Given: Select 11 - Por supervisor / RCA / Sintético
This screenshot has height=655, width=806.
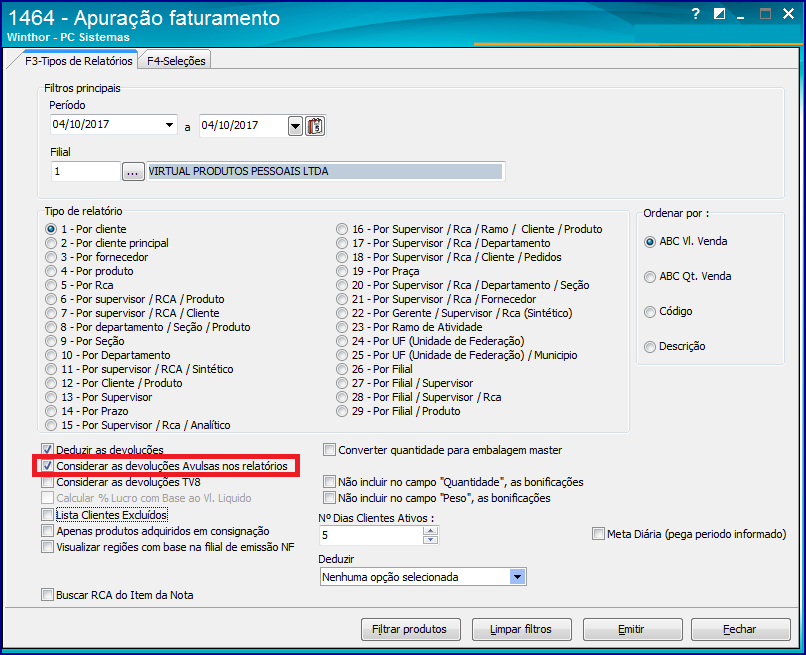Looking at the screenshot, I should [x=51, y=369].
